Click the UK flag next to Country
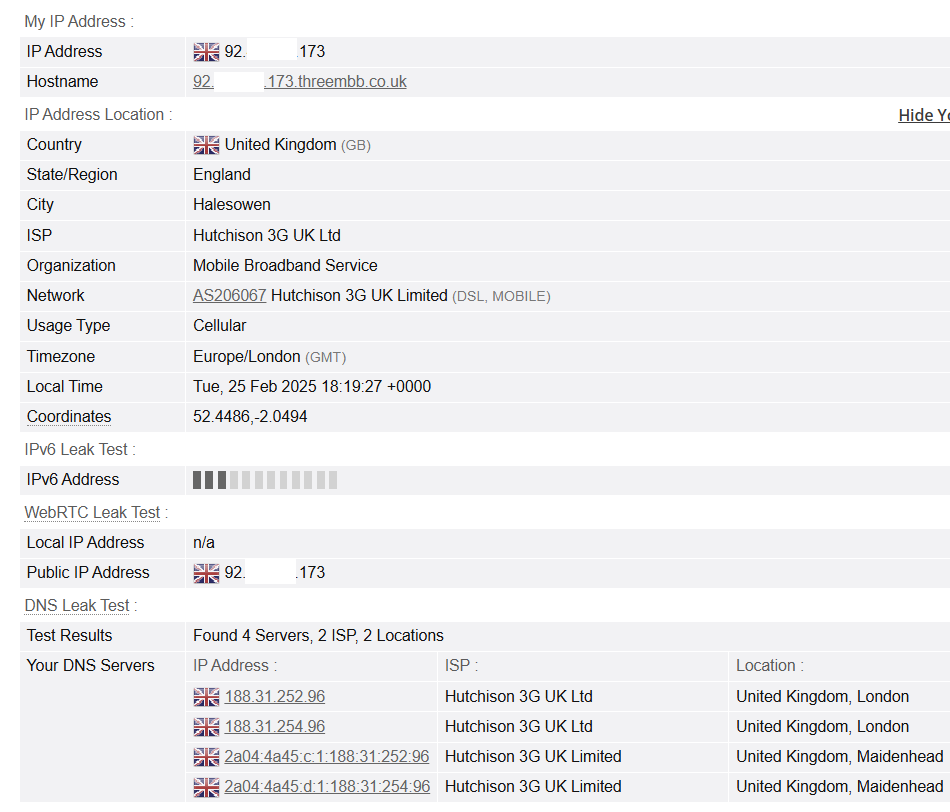 (x=206, y=145)
